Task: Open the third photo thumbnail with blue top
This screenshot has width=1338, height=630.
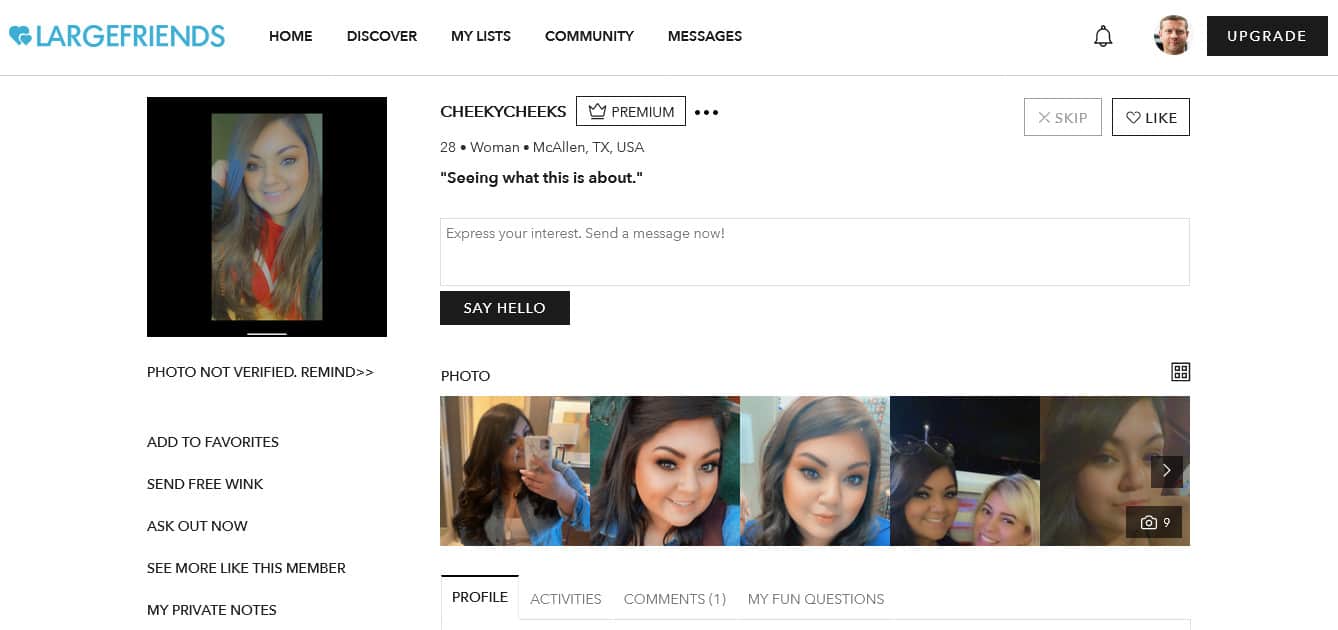Action: click(815, 471)
